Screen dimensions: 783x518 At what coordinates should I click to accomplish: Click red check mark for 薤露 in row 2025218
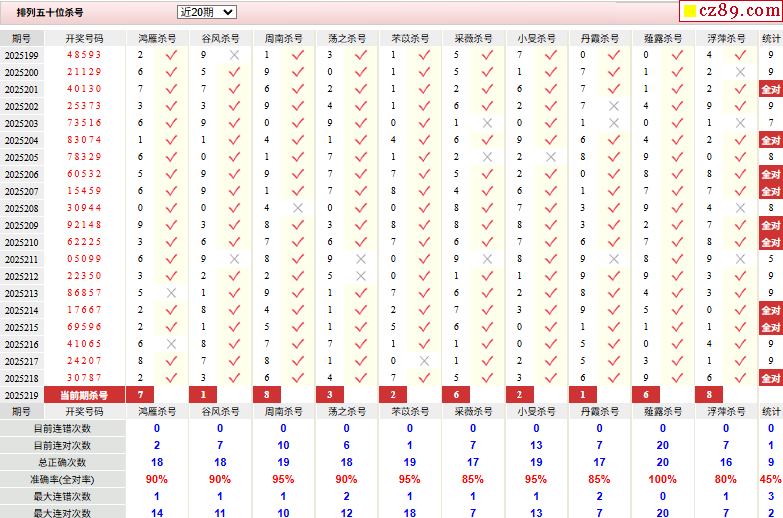point(677,378)
